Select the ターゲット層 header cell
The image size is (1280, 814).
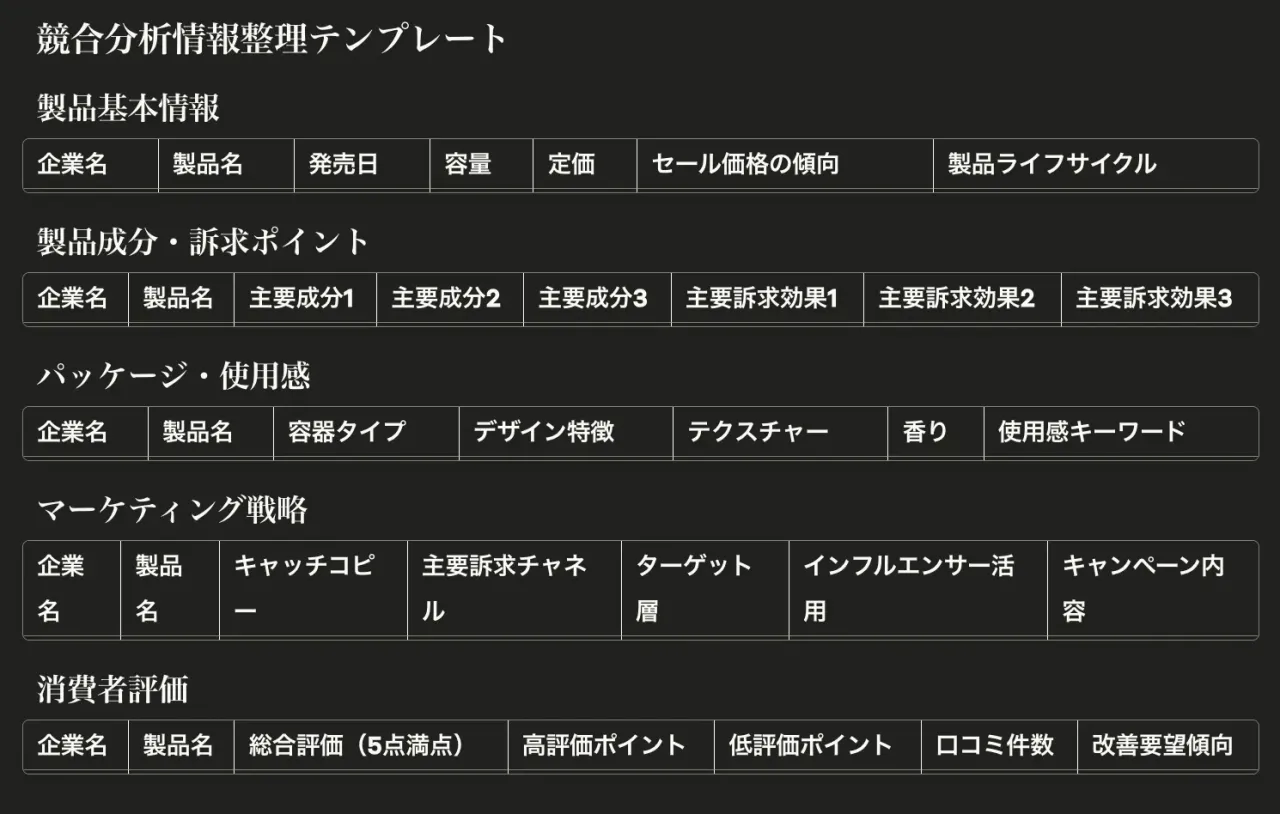click(x=705, y=590)
